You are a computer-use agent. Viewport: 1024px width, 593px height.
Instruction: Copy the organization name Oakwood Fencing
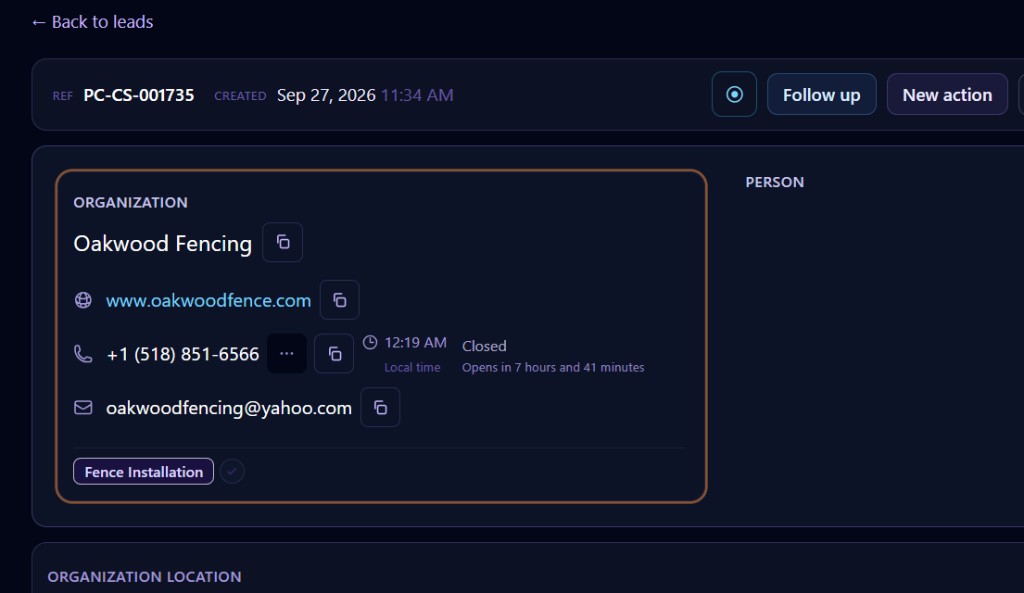[x=282, y=242]
